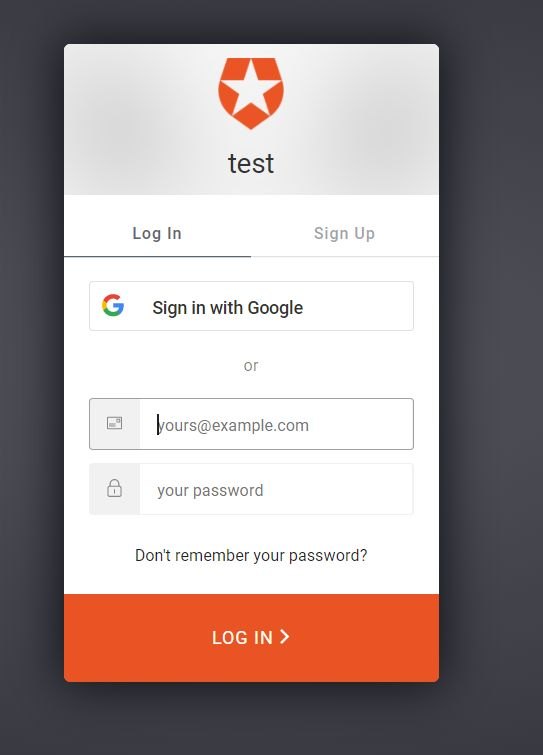
Task: Submit with the orange LOG IN button
Action: 251,638
